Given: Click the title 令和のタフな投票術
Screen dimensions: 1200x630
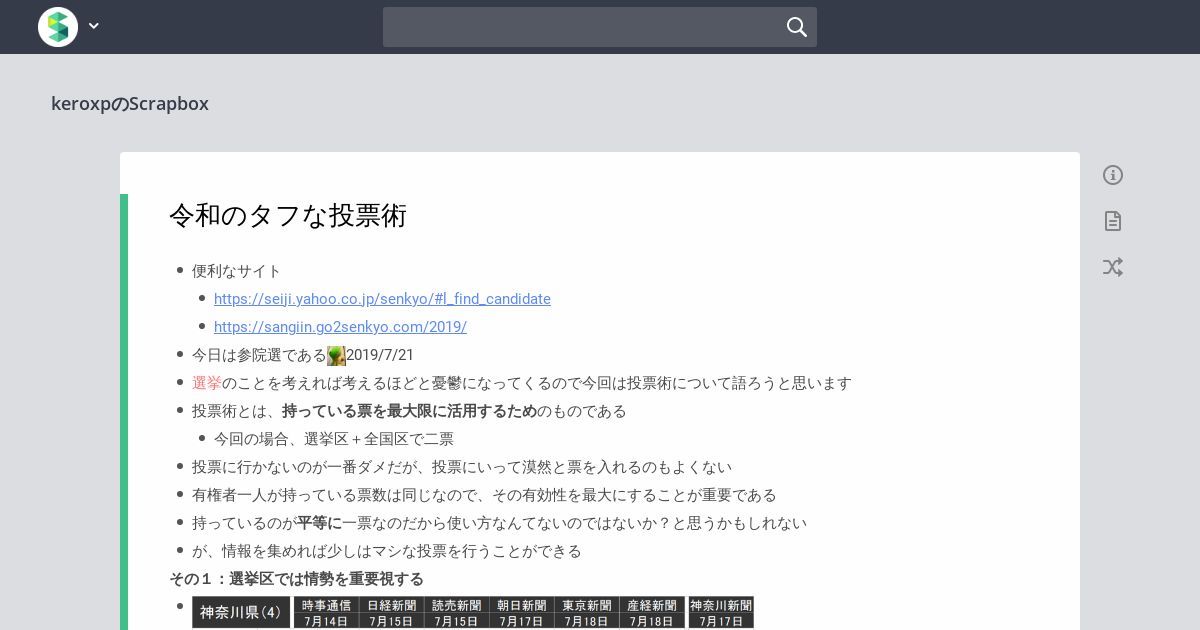Looking at the screenshot, I should tap(288, 215).
